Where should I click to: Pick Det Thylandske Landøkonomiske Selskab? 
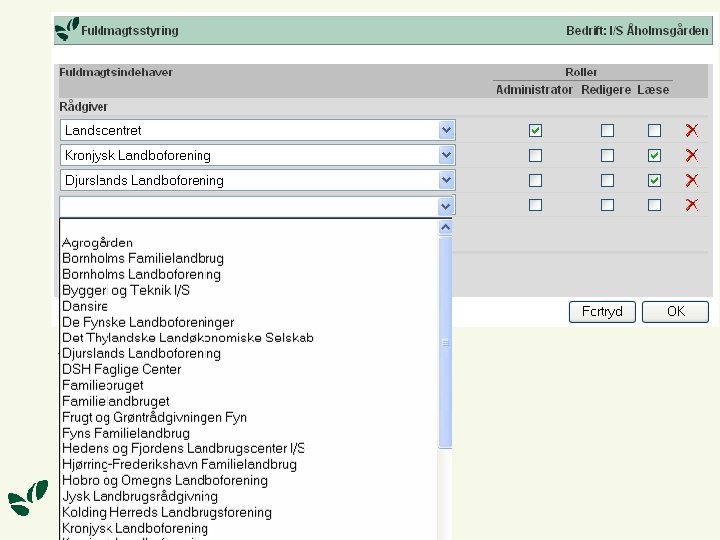[x=188, y=338]
